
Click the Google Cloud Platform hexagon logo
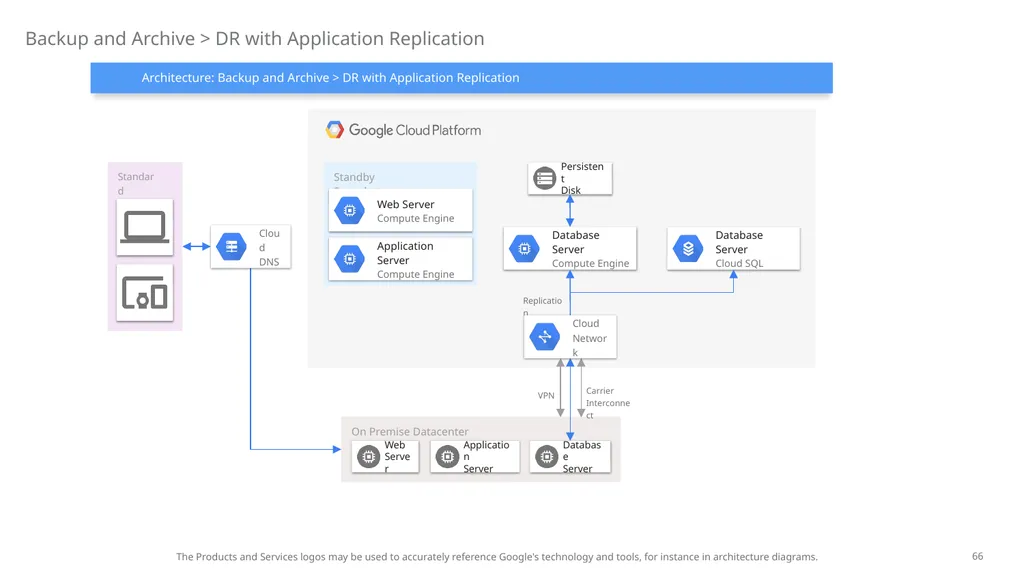point(334,130)
